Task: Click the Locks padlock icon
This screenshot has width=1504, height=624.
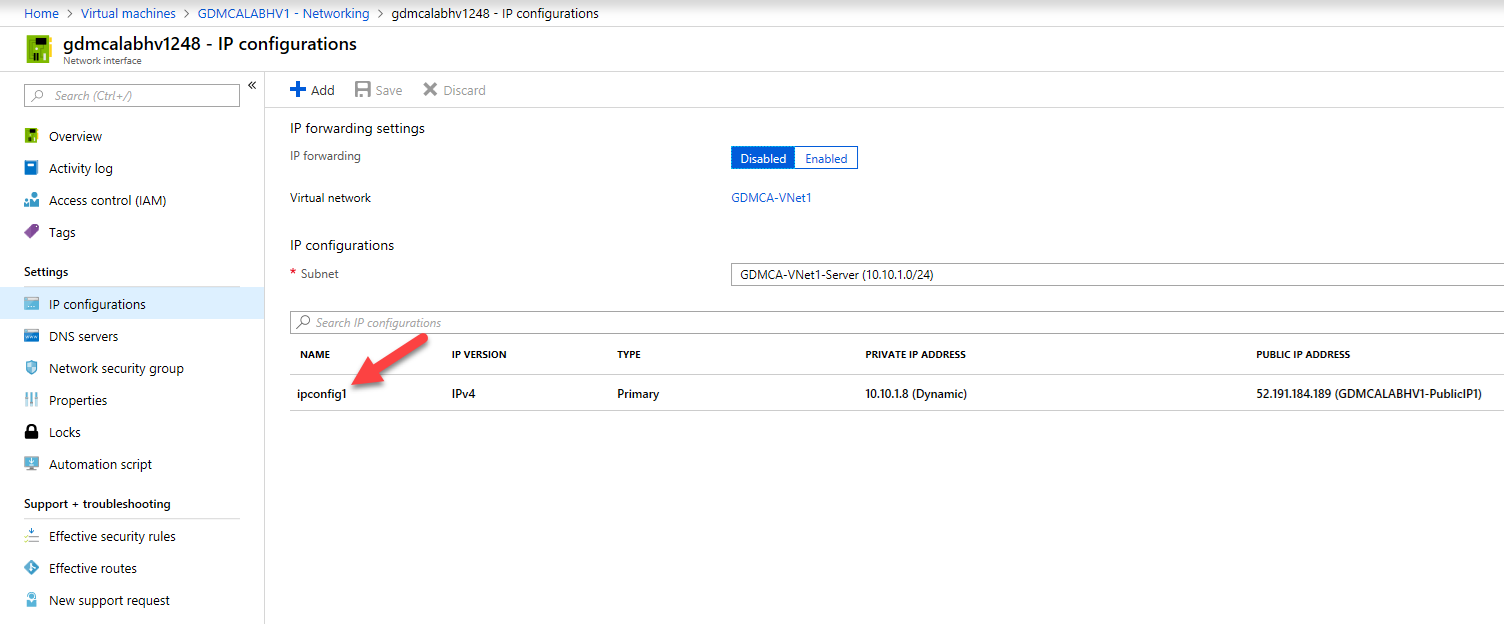Action: [31, 432]
